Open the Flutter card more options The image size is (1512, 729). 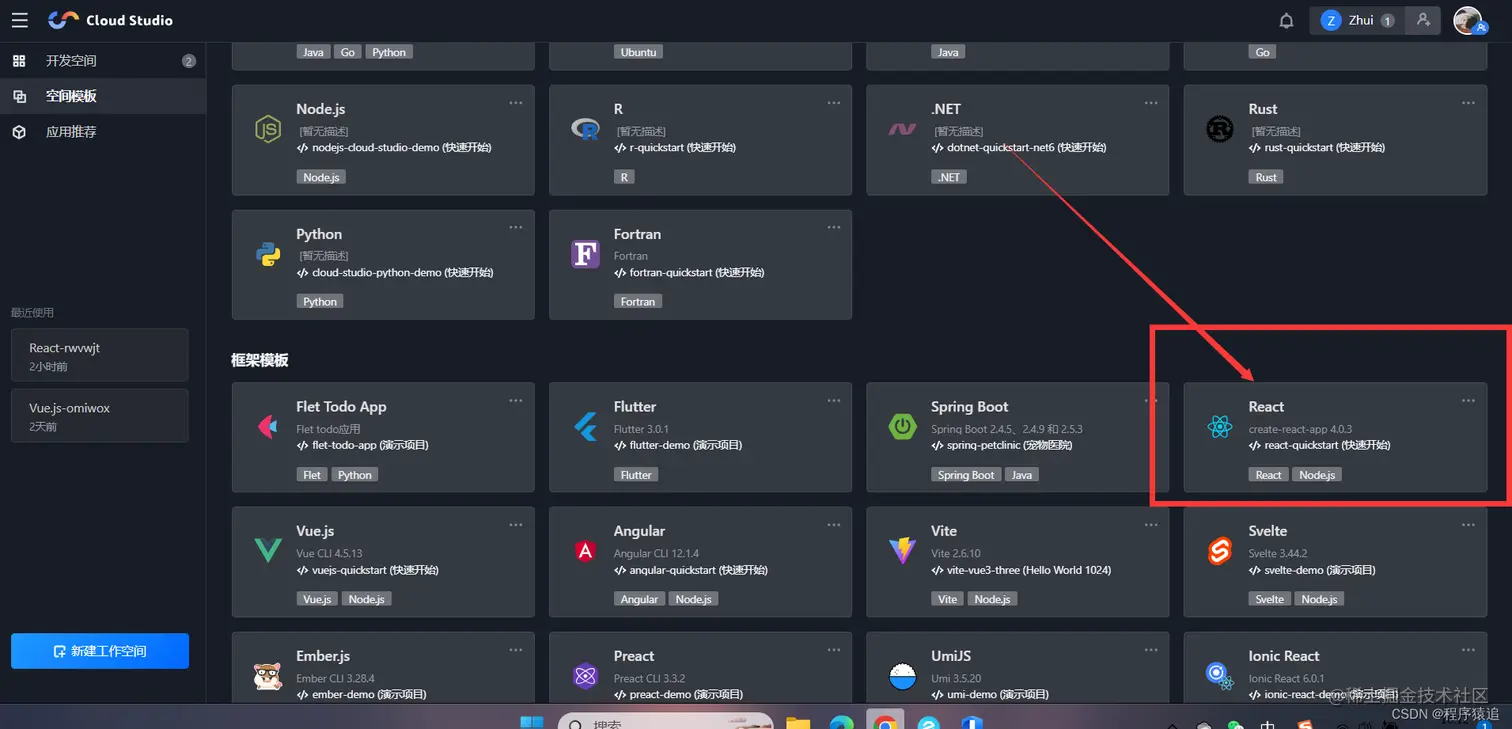coord(834,401)
